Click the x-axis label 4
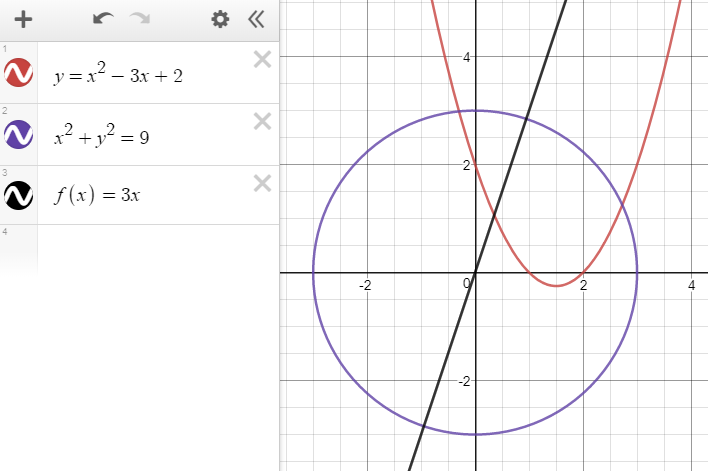Viewport: 708px width, 471px height. coord(691,285)
